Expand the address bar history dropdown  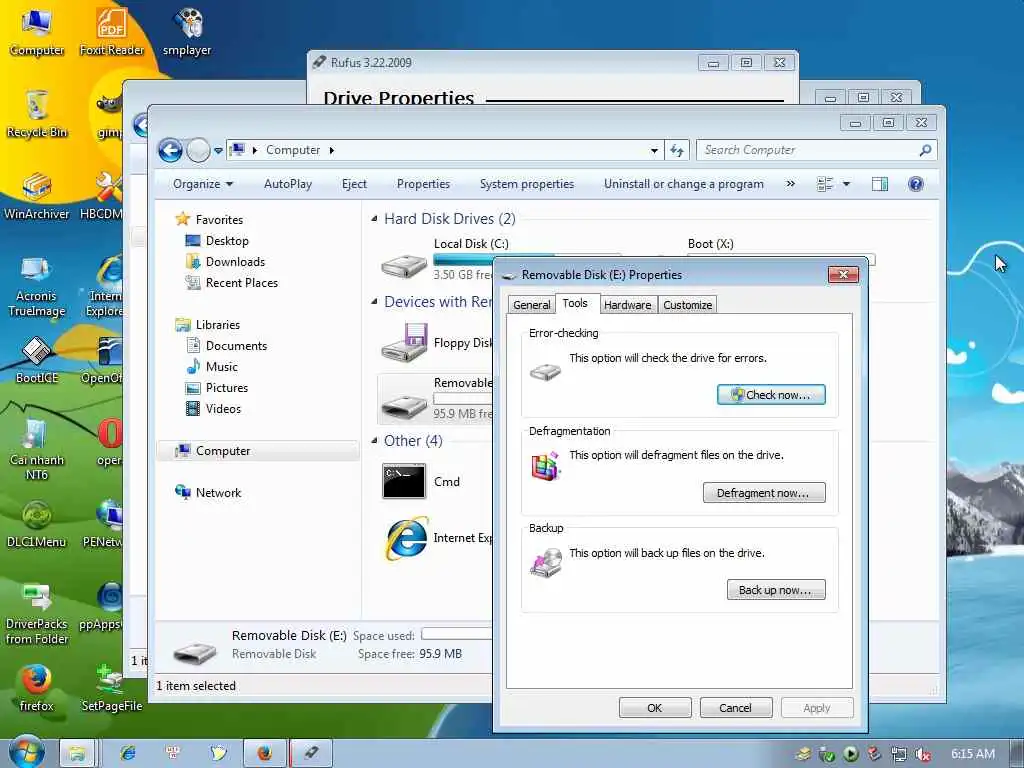pos(654,150)
